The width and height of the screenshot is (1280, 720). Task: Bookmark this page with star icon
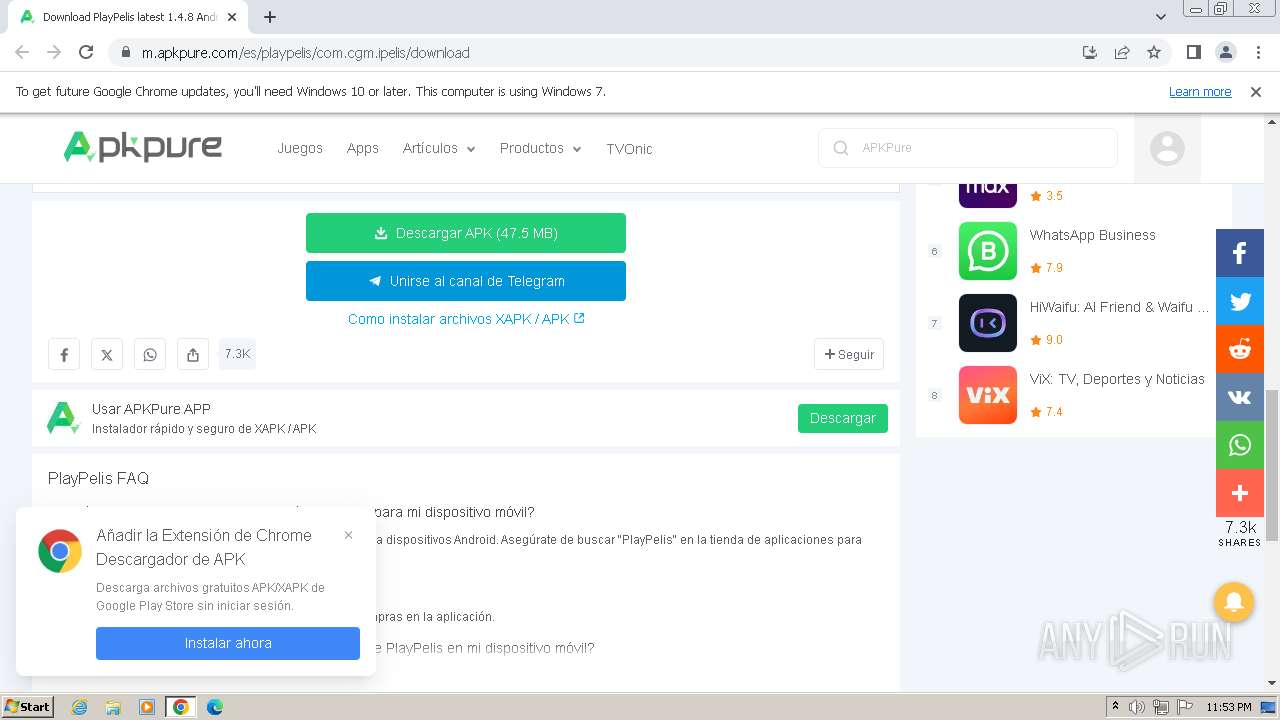pos(1154,52)
